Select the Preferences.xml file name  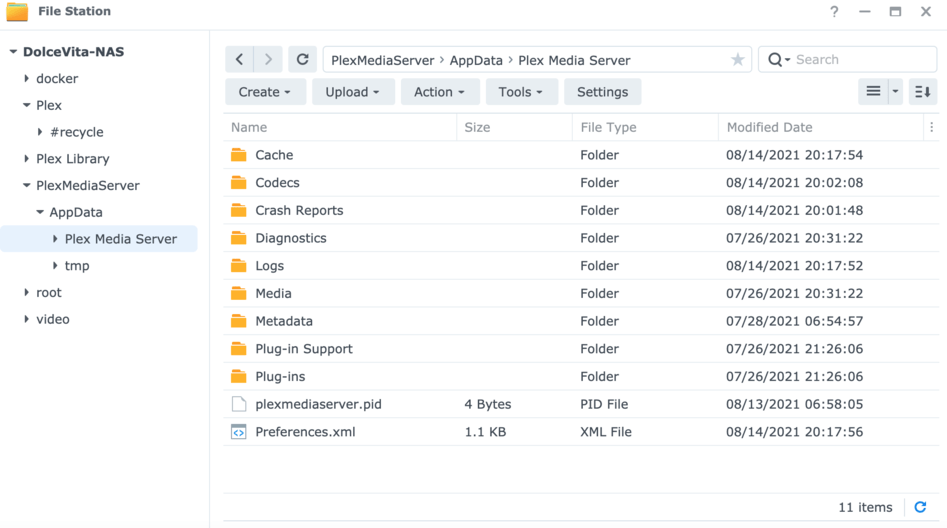point(305,432)
